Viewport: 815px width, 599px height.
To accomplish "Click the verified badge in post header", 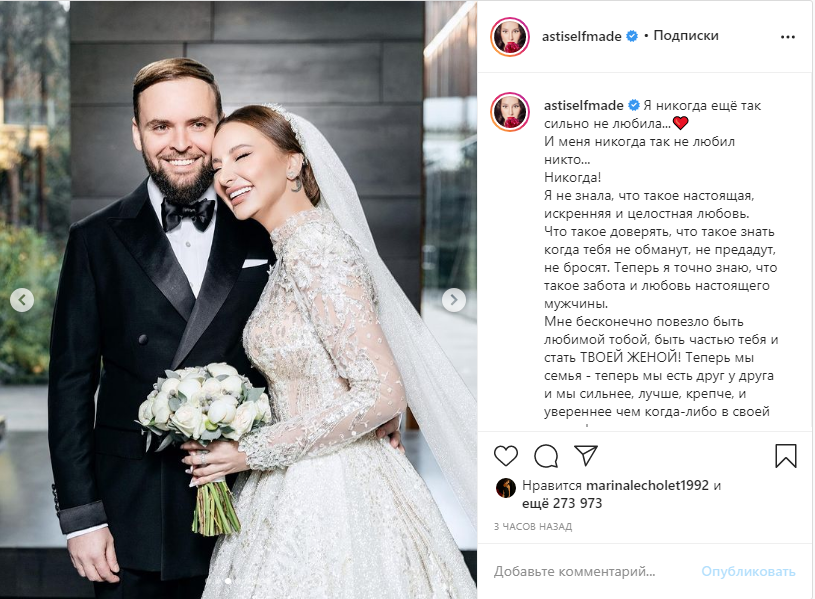I will tap(632, 36).
